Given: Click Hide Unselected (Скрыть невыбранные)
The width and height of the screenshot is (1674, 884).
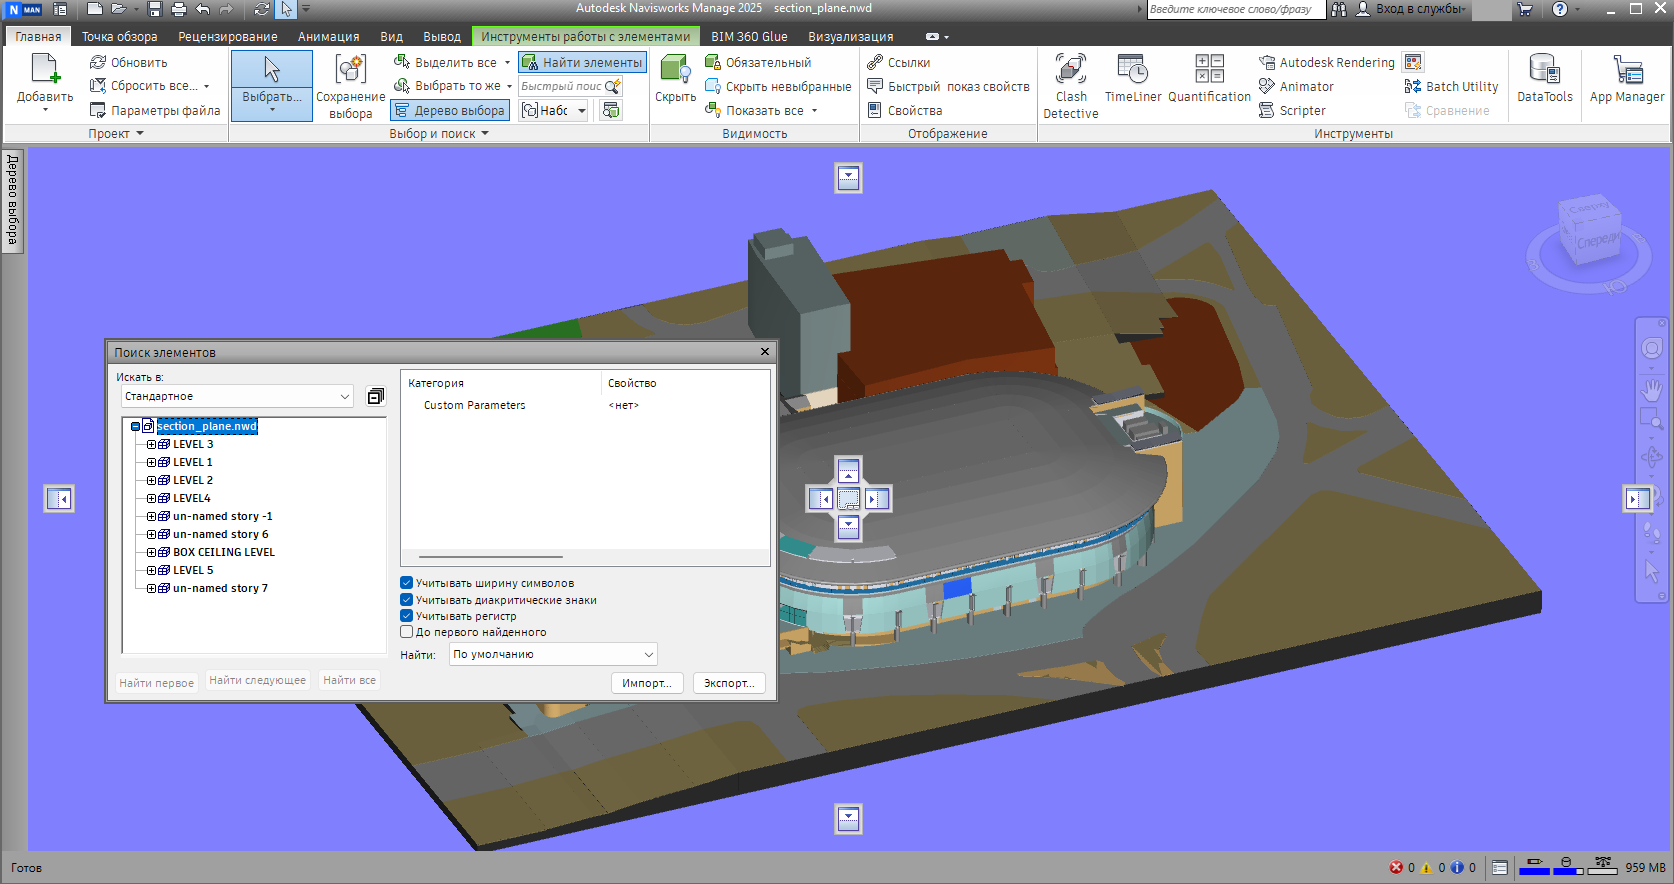Looking at the screenshot, I should [x=778, y=86].
